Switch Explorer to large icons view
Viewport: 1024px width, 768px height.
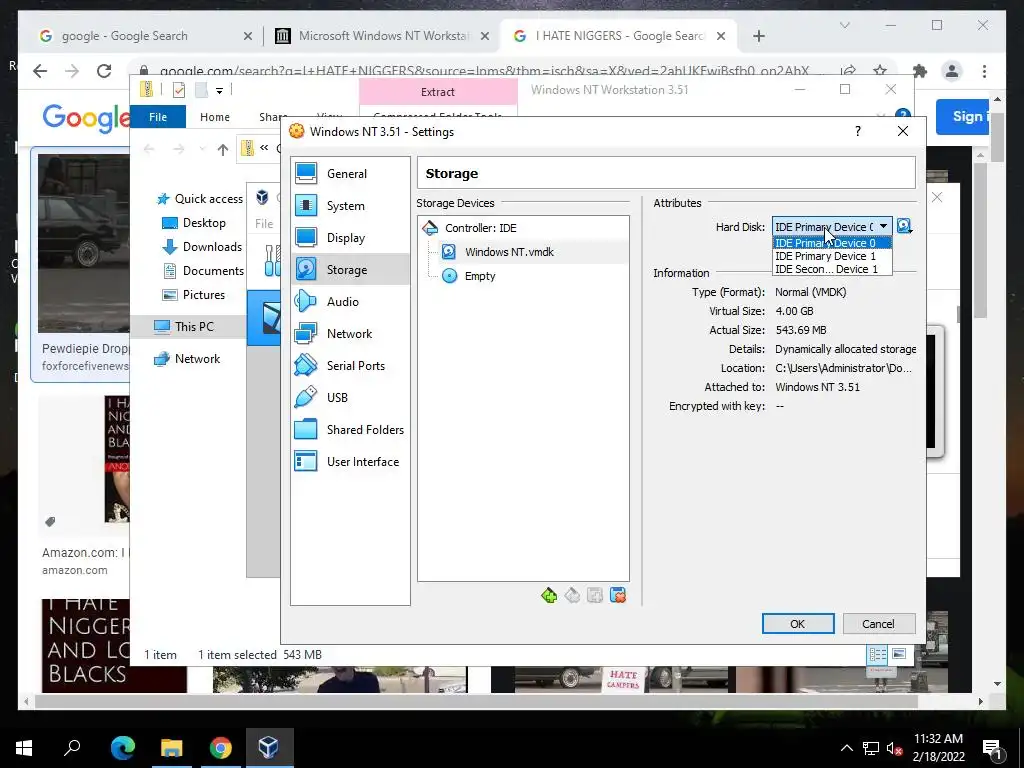899,654
